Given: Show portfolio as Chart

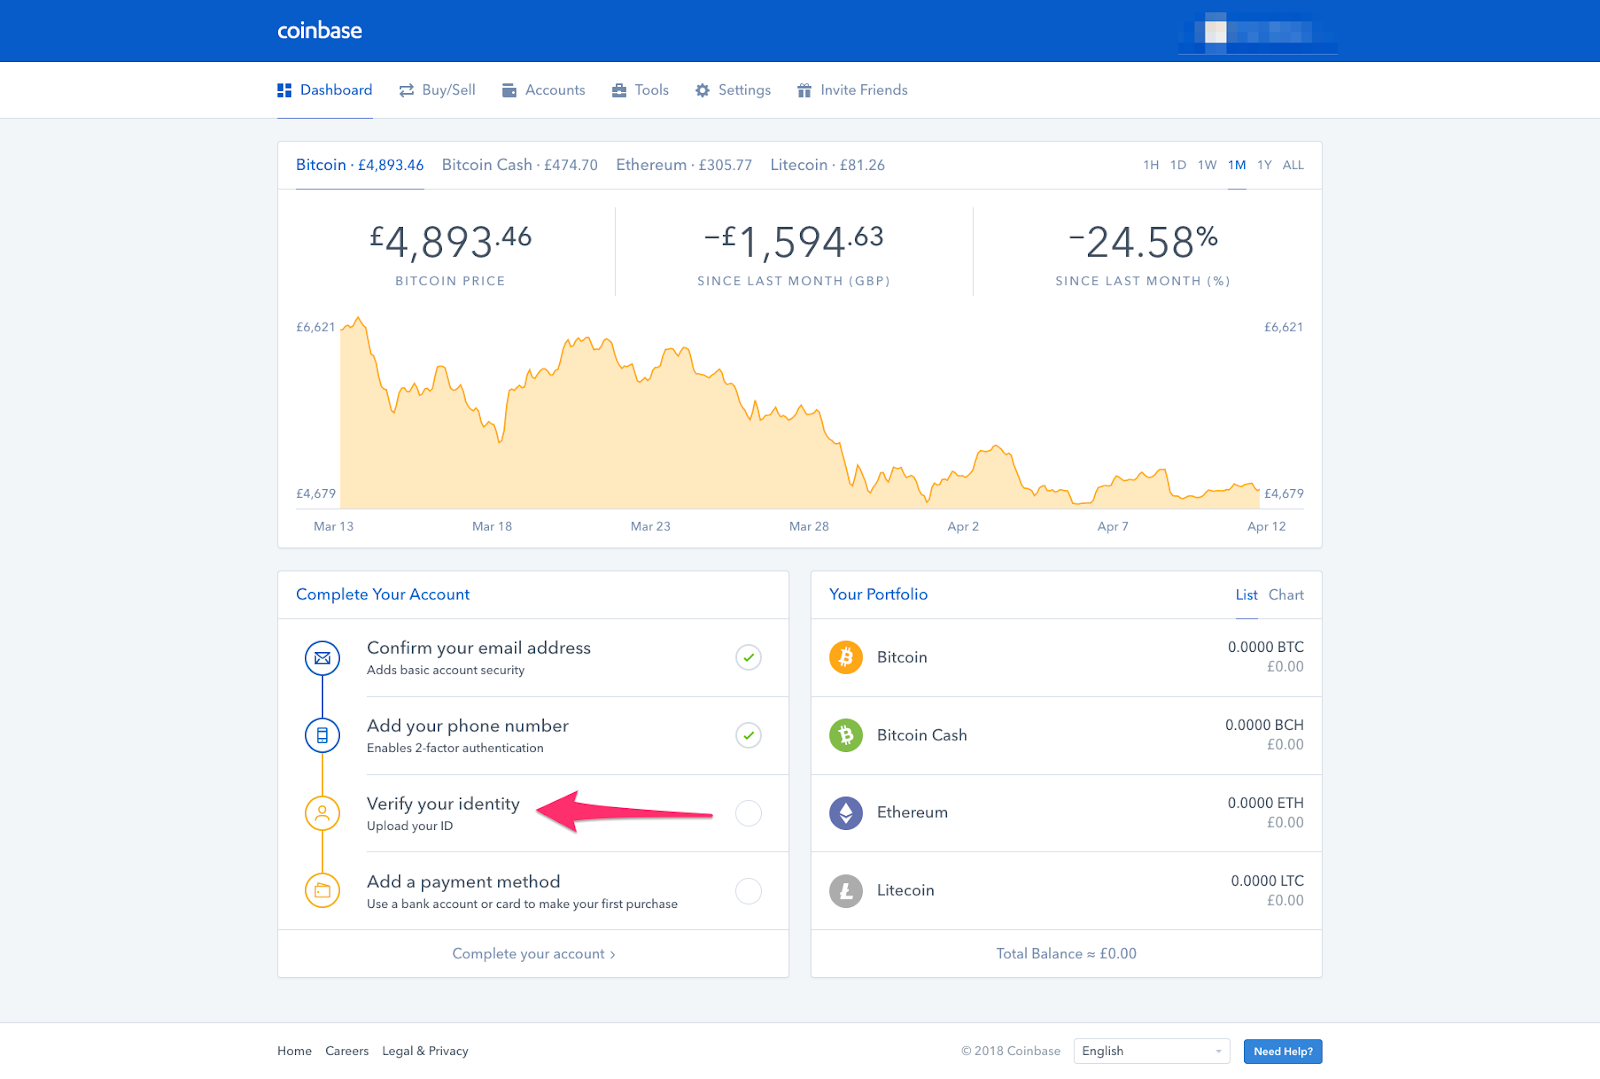Looking at the screenshot, I should pos(1286,595).
